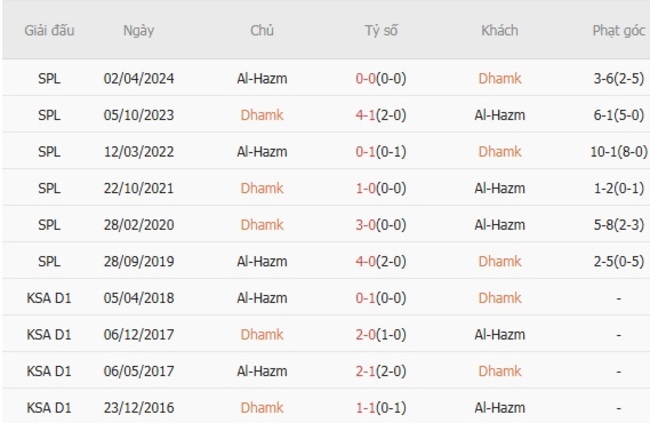Open the 10-1 corner stats for 12/03/2022

click(619, 152)
